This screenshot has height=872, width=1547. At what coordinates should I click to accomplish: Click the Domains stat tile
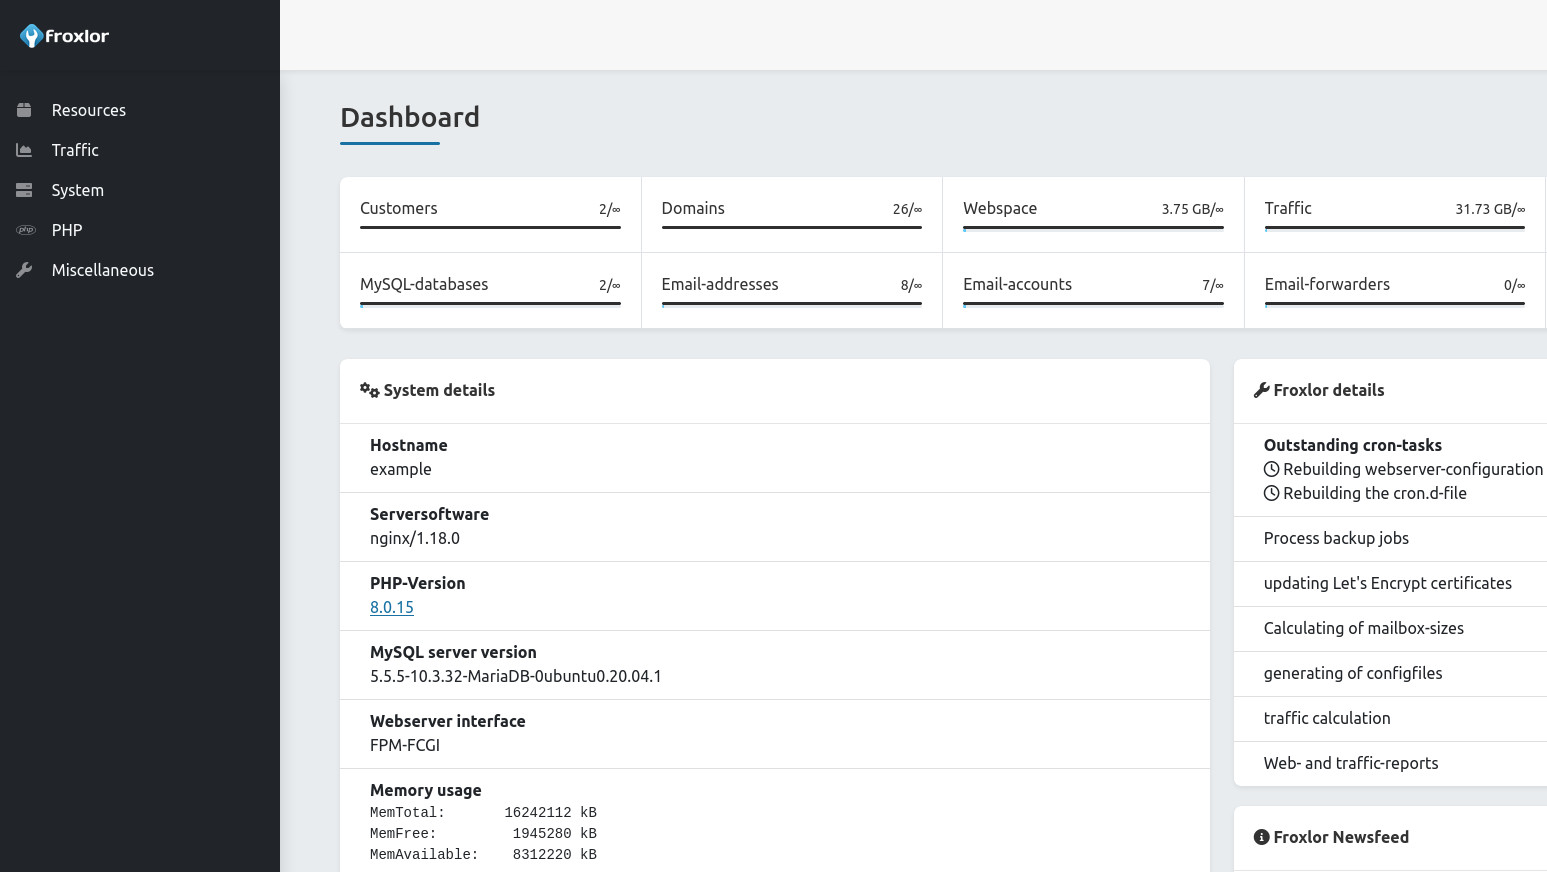[791, 214]
